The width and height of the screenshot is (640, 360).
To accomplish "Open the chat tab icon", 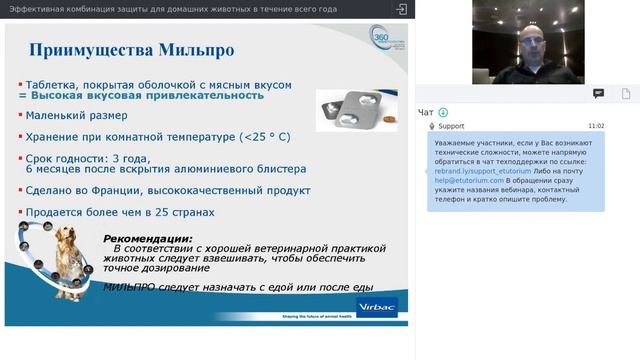I will point(598,94).
